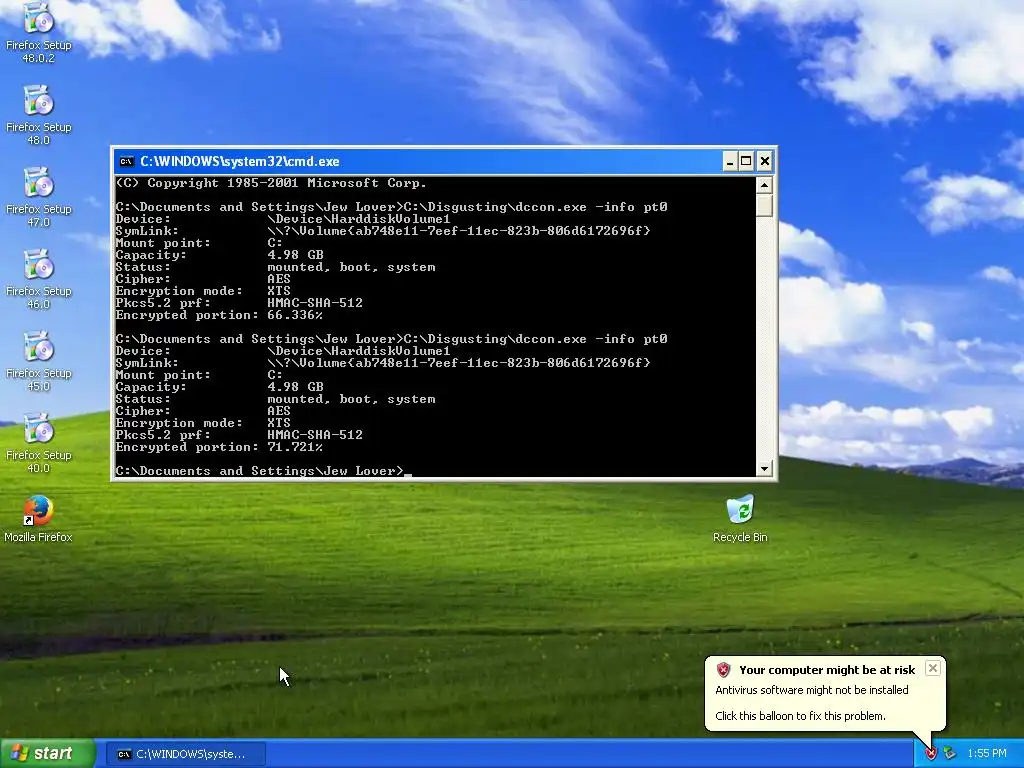The image size is (1024, 768).
Task: Maximize the cmd.exe window
Action: pos(746,161)
